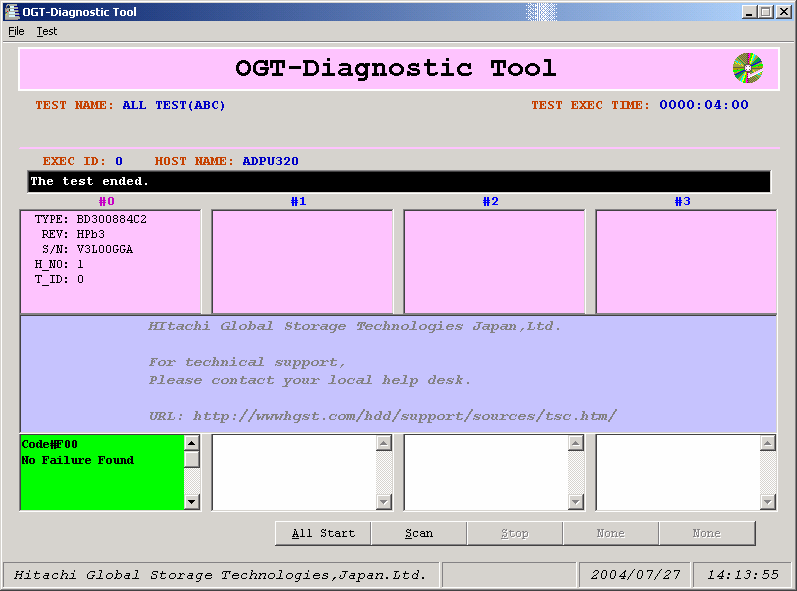Screen dimensions: 797x591
Task: Select the #3 drive slot header
Action: [x=683, y=201]
